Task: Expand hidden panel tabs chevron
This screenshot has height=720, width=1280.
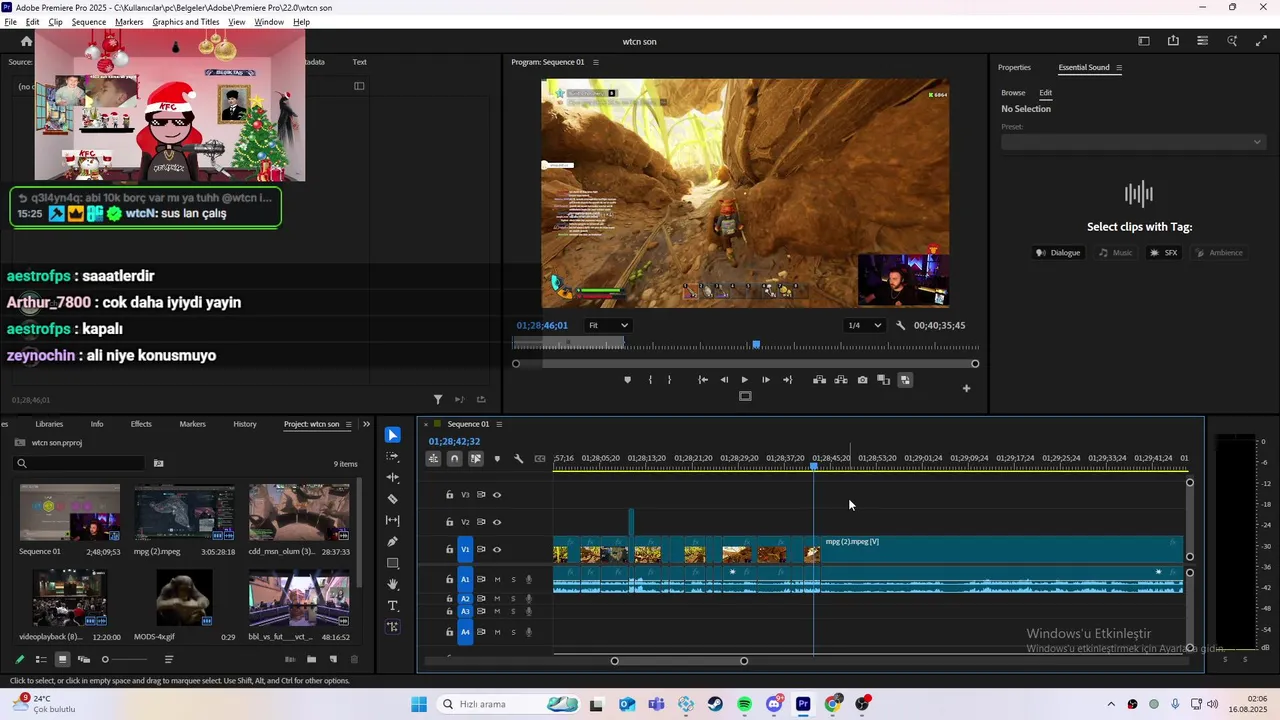Action: 366,424
